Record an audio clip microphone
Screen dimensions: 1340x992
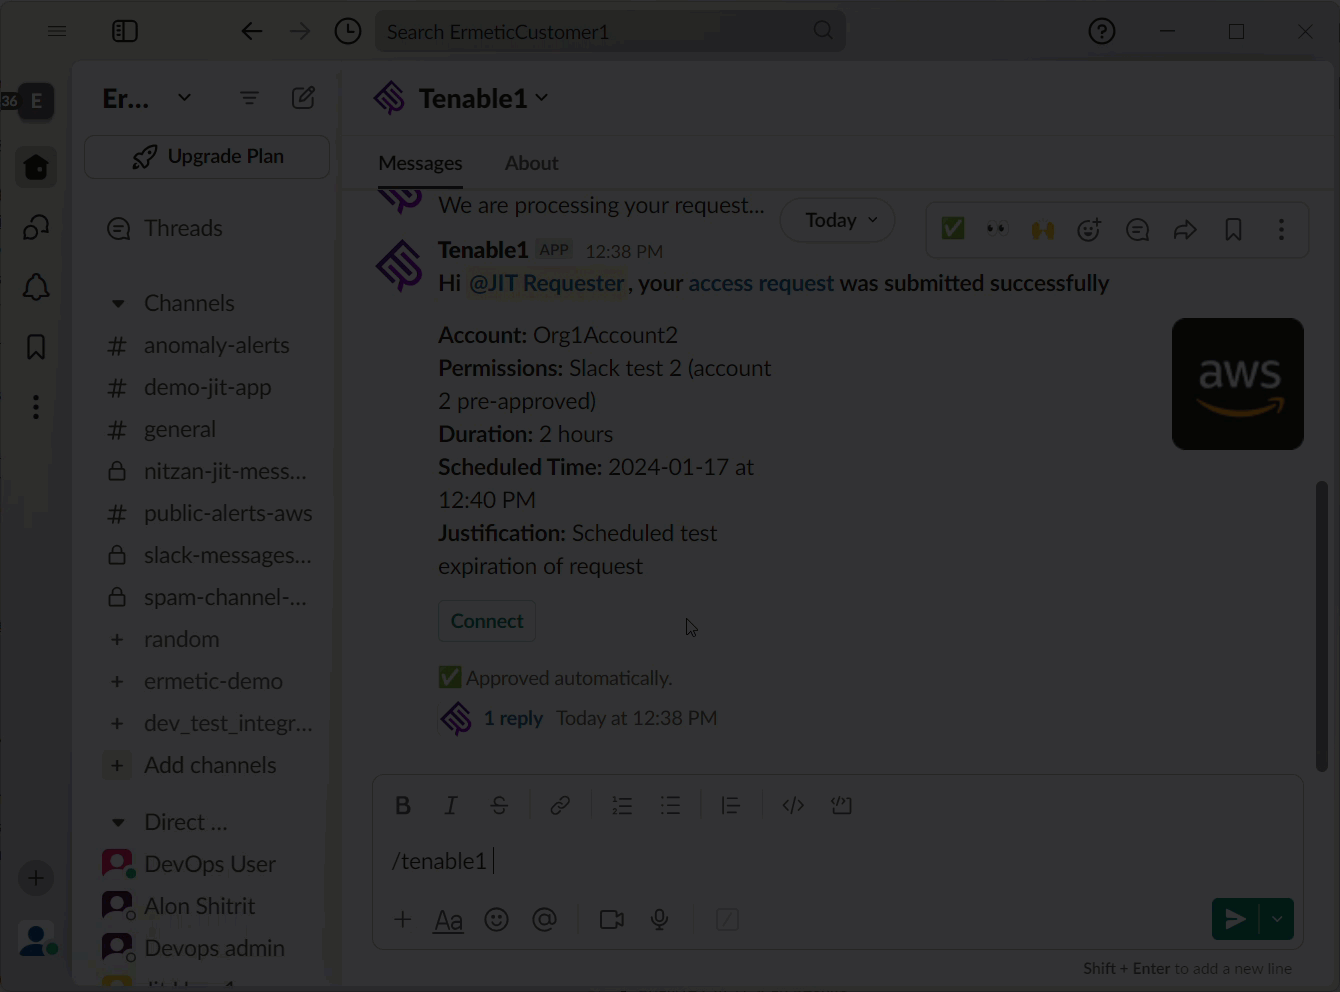click(x=660, y=919)
